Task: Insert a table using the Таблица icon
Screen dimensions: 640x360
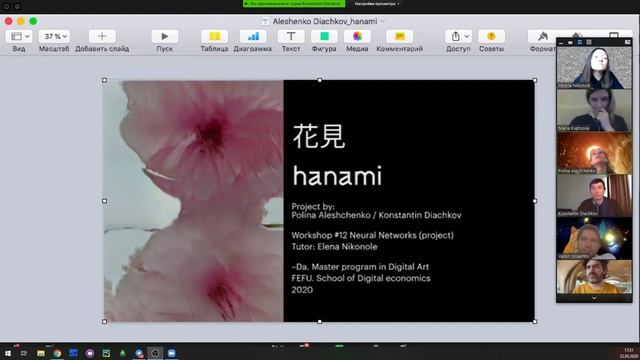Action: [214, 36]
